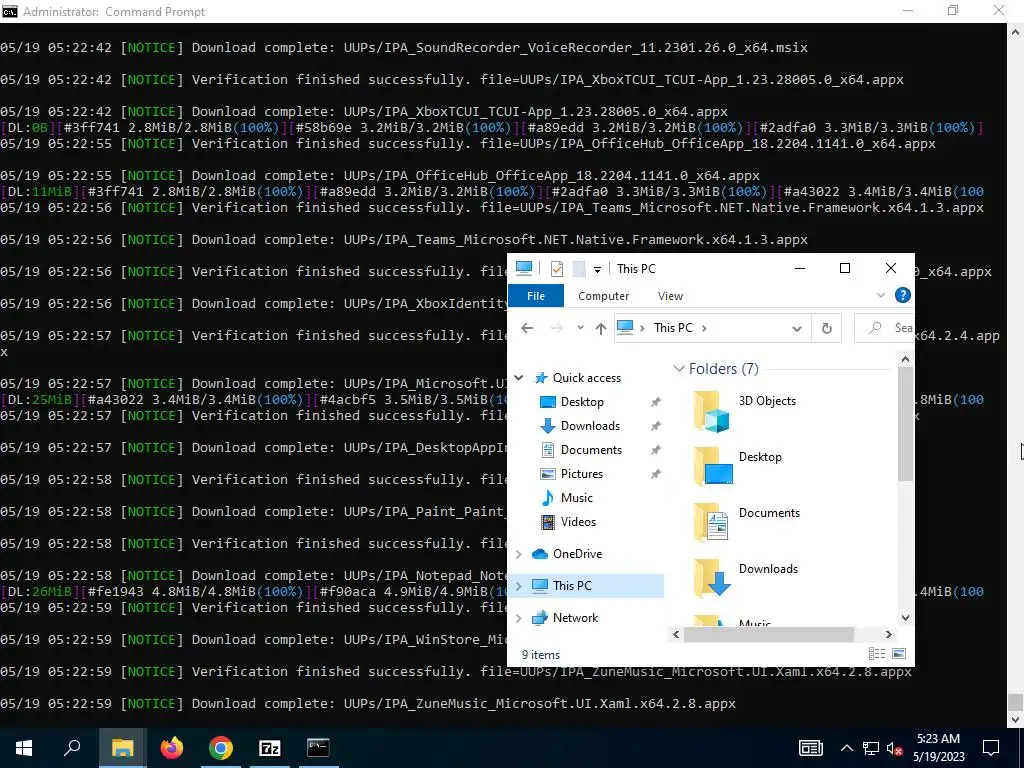
Task: Select Documents under Quick access
Action: point(591,450)
